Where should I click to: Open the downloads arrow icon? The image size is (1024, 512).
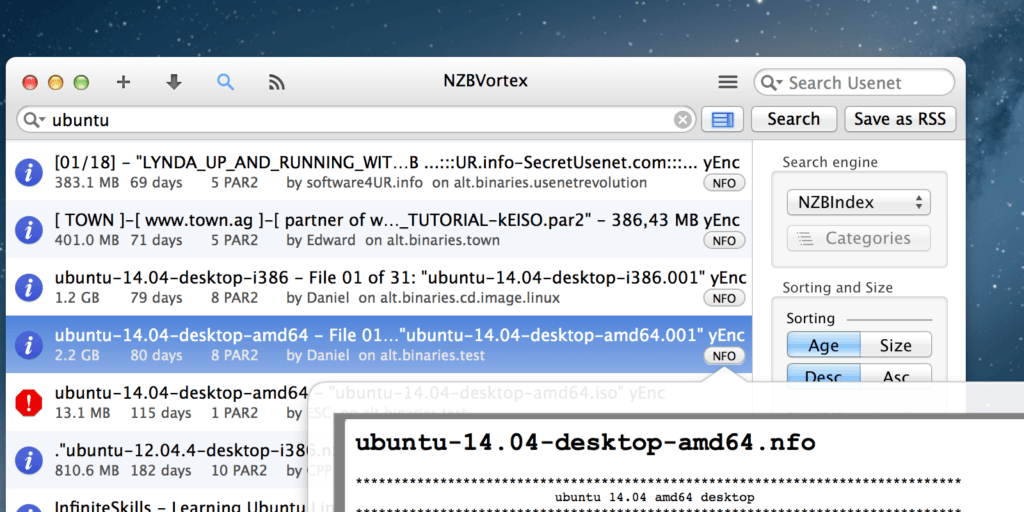(x=174, y=83)
